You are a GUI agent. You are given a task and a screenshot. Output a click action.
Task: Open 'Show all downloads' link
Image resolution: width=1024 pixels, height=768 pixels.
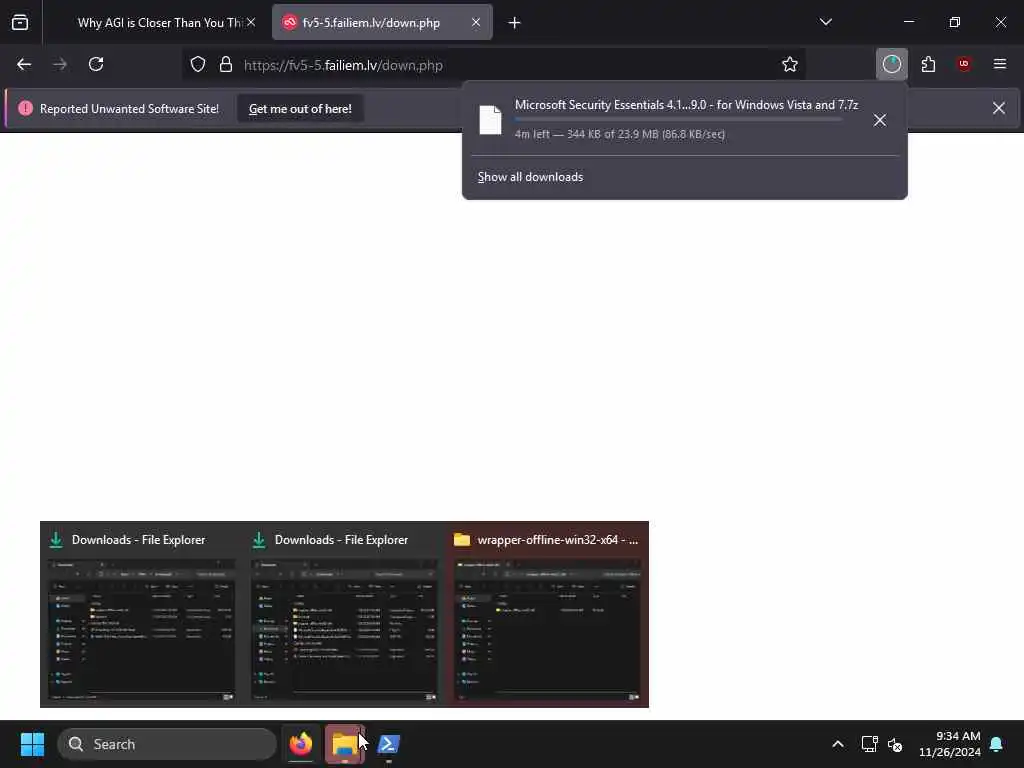[530, 177]
